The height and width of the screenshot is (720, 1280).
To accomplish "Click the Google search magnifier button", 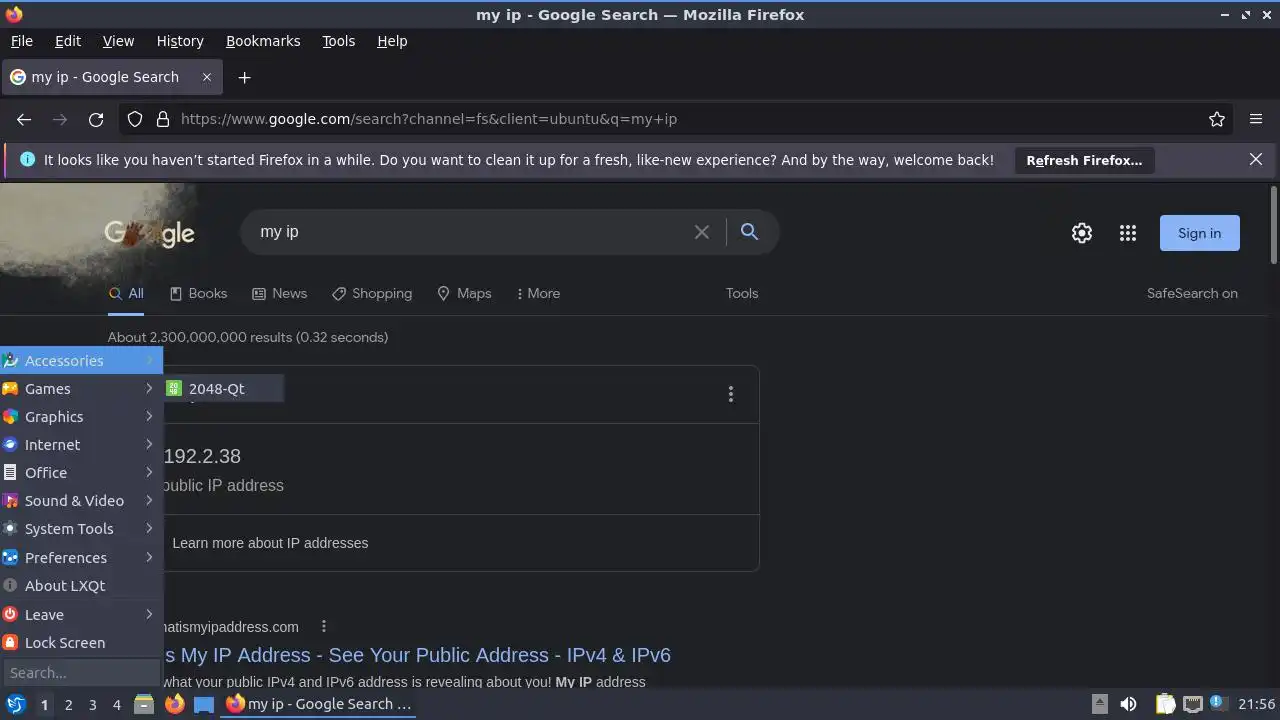I will [x=749, y=232].
